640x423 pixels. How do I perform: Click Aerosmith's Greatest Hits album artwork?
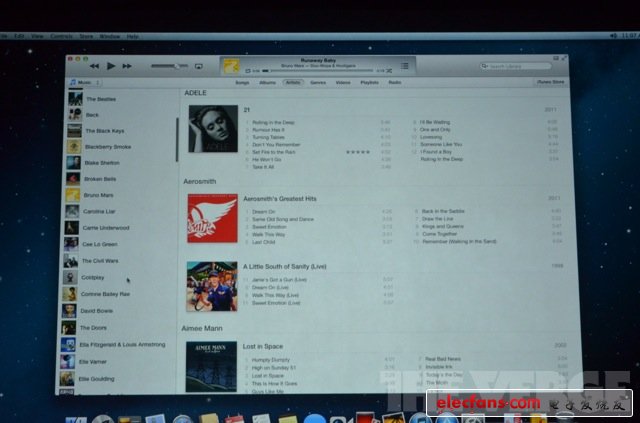click(x=212, y=219)
